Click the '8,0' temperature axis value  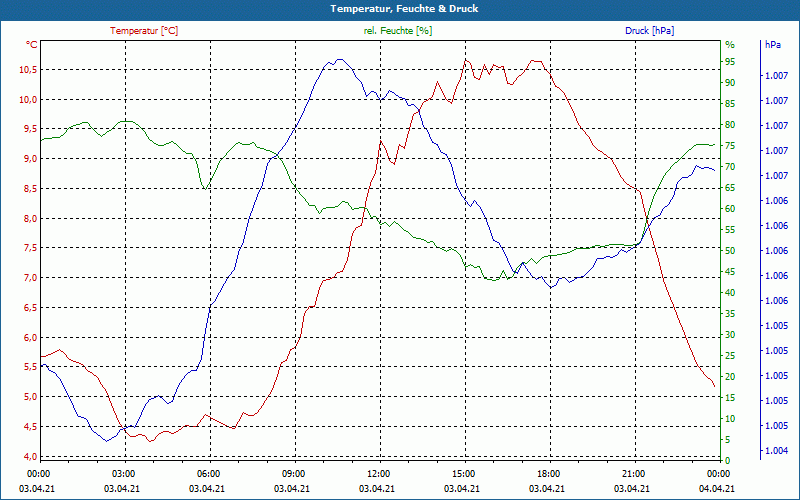point(30,218)
